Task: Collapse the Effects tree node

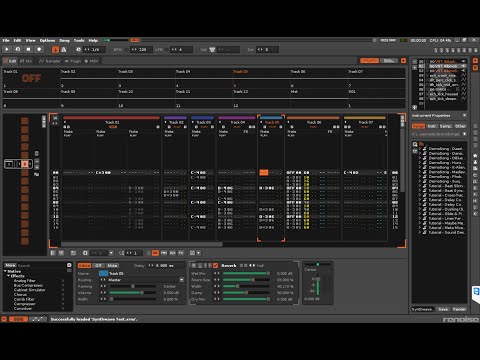Action: 9,276
